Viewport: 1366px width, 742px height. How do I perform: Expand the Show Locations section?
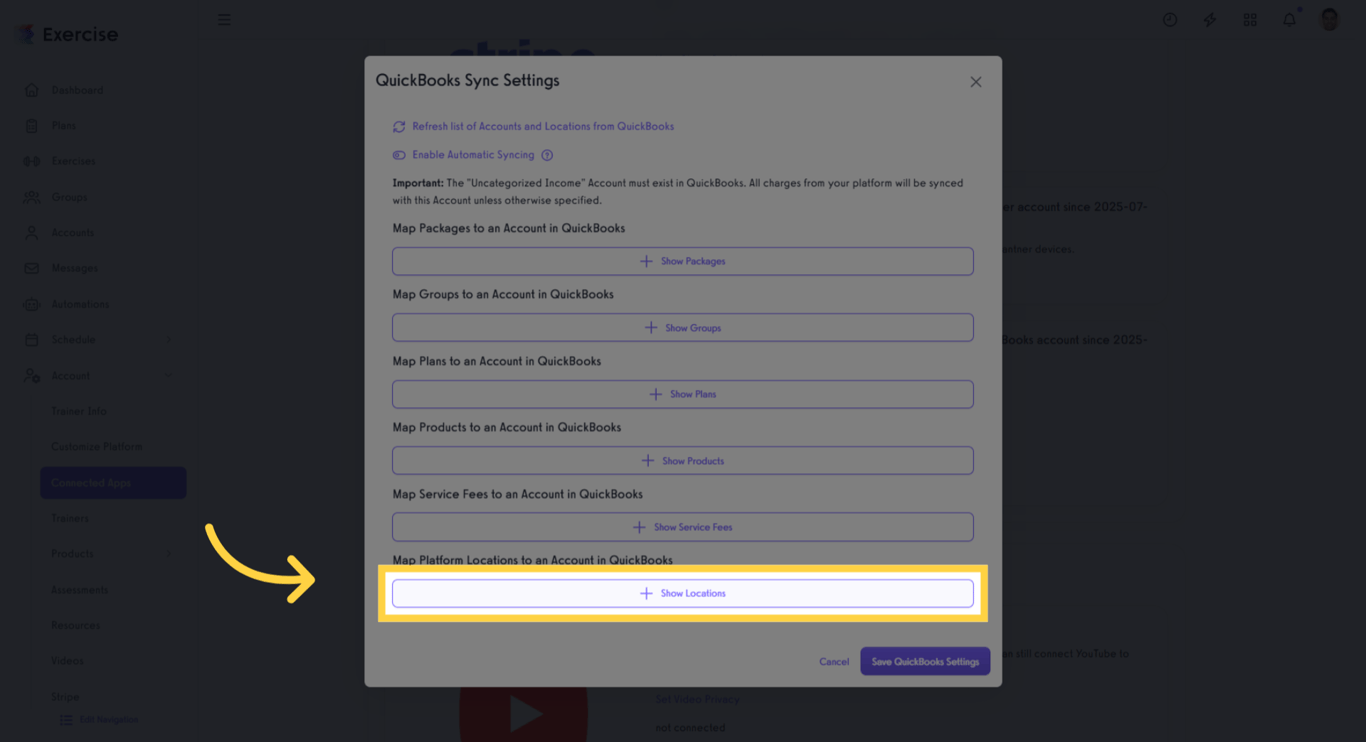(x=683, y=593)
